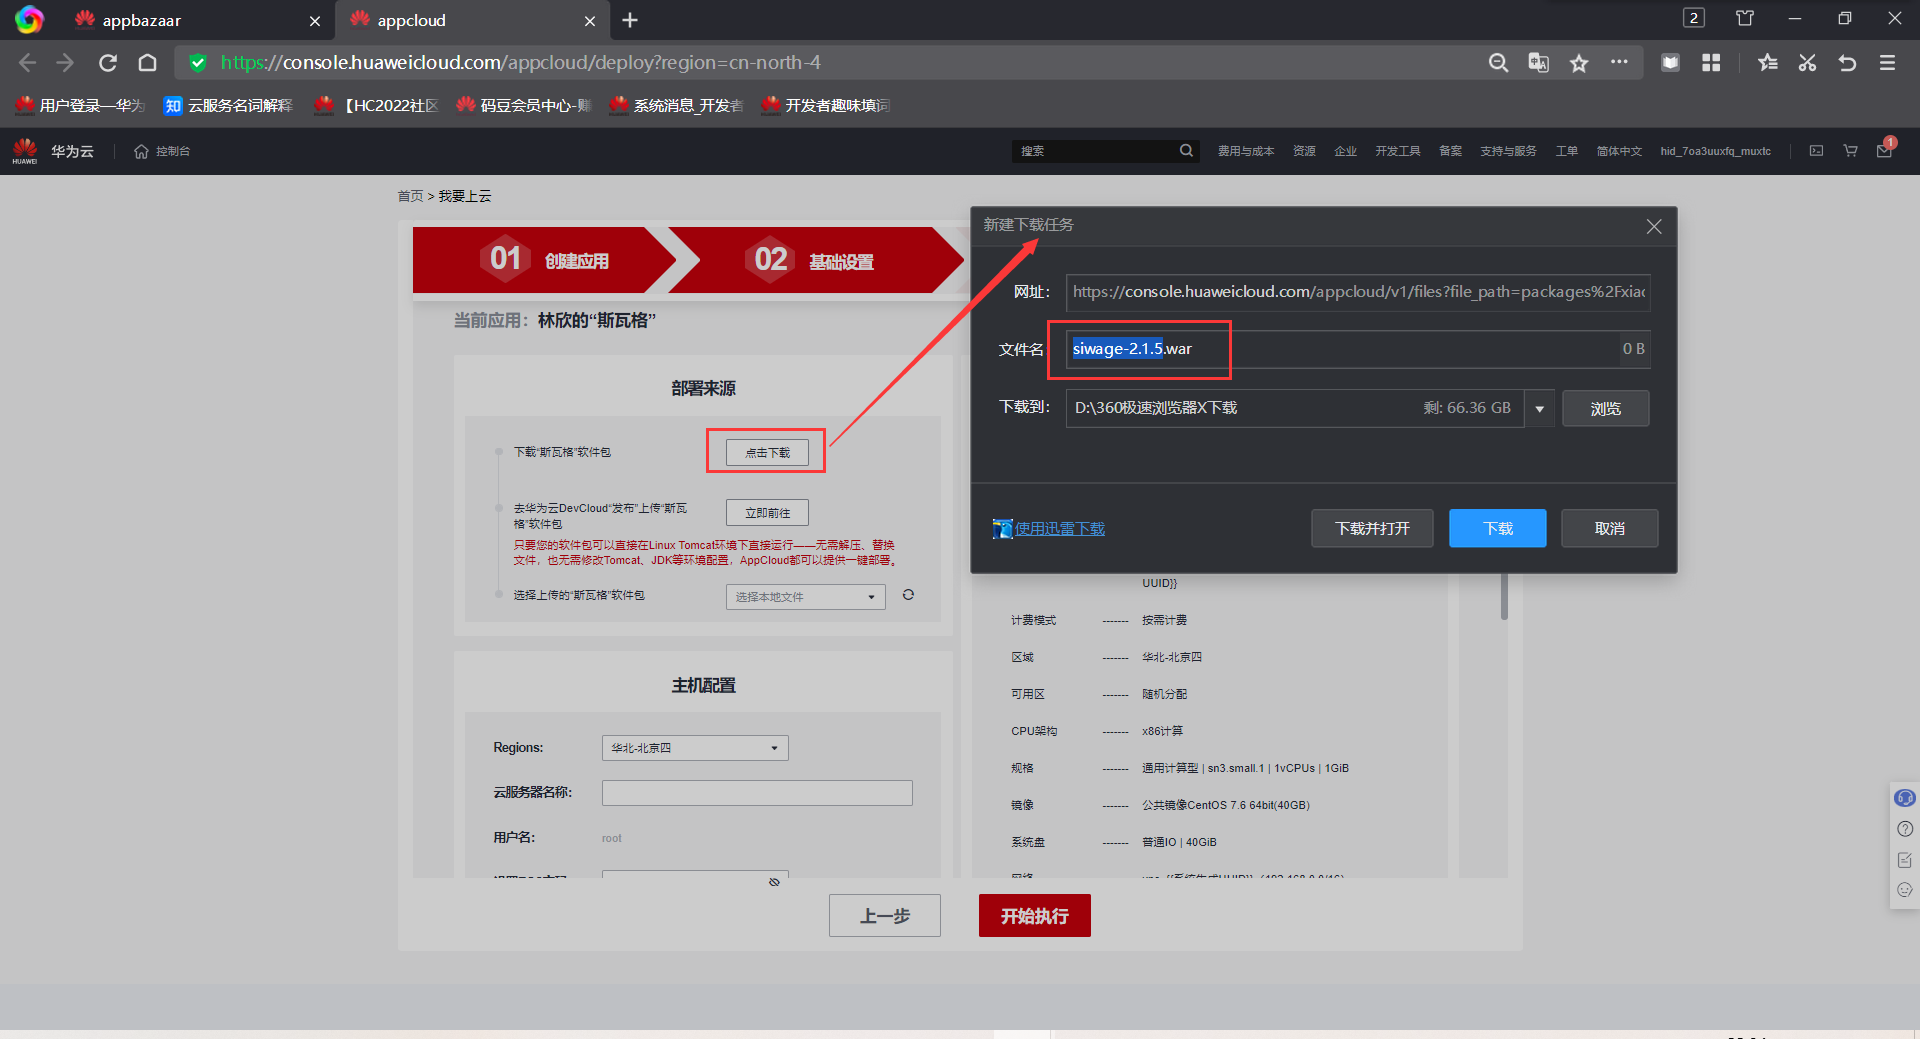Click 取消 to cancel the download
The width and height of the screenshot is (1920, 1039).
coord(1609,528)
